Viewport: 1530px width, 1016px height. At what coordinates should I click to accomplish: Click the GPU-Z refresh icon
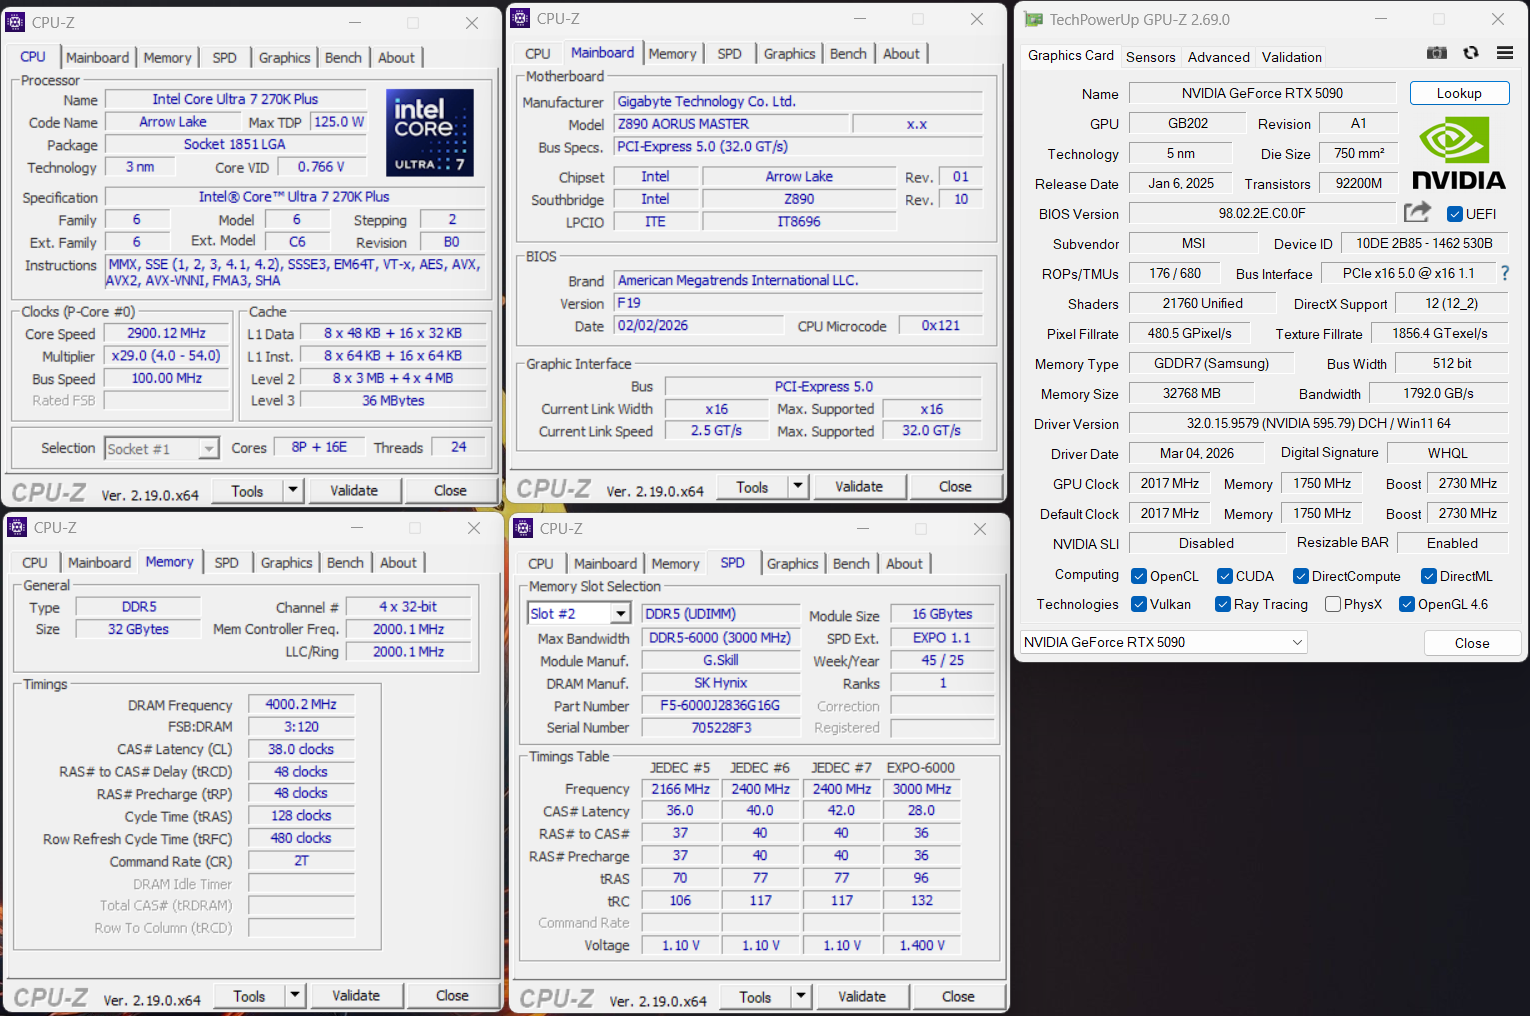tap(1471, 53)
